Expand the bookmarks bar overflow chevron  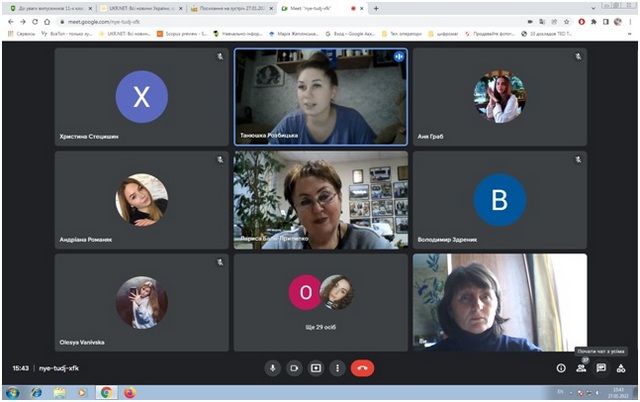[x=630, y=34]
